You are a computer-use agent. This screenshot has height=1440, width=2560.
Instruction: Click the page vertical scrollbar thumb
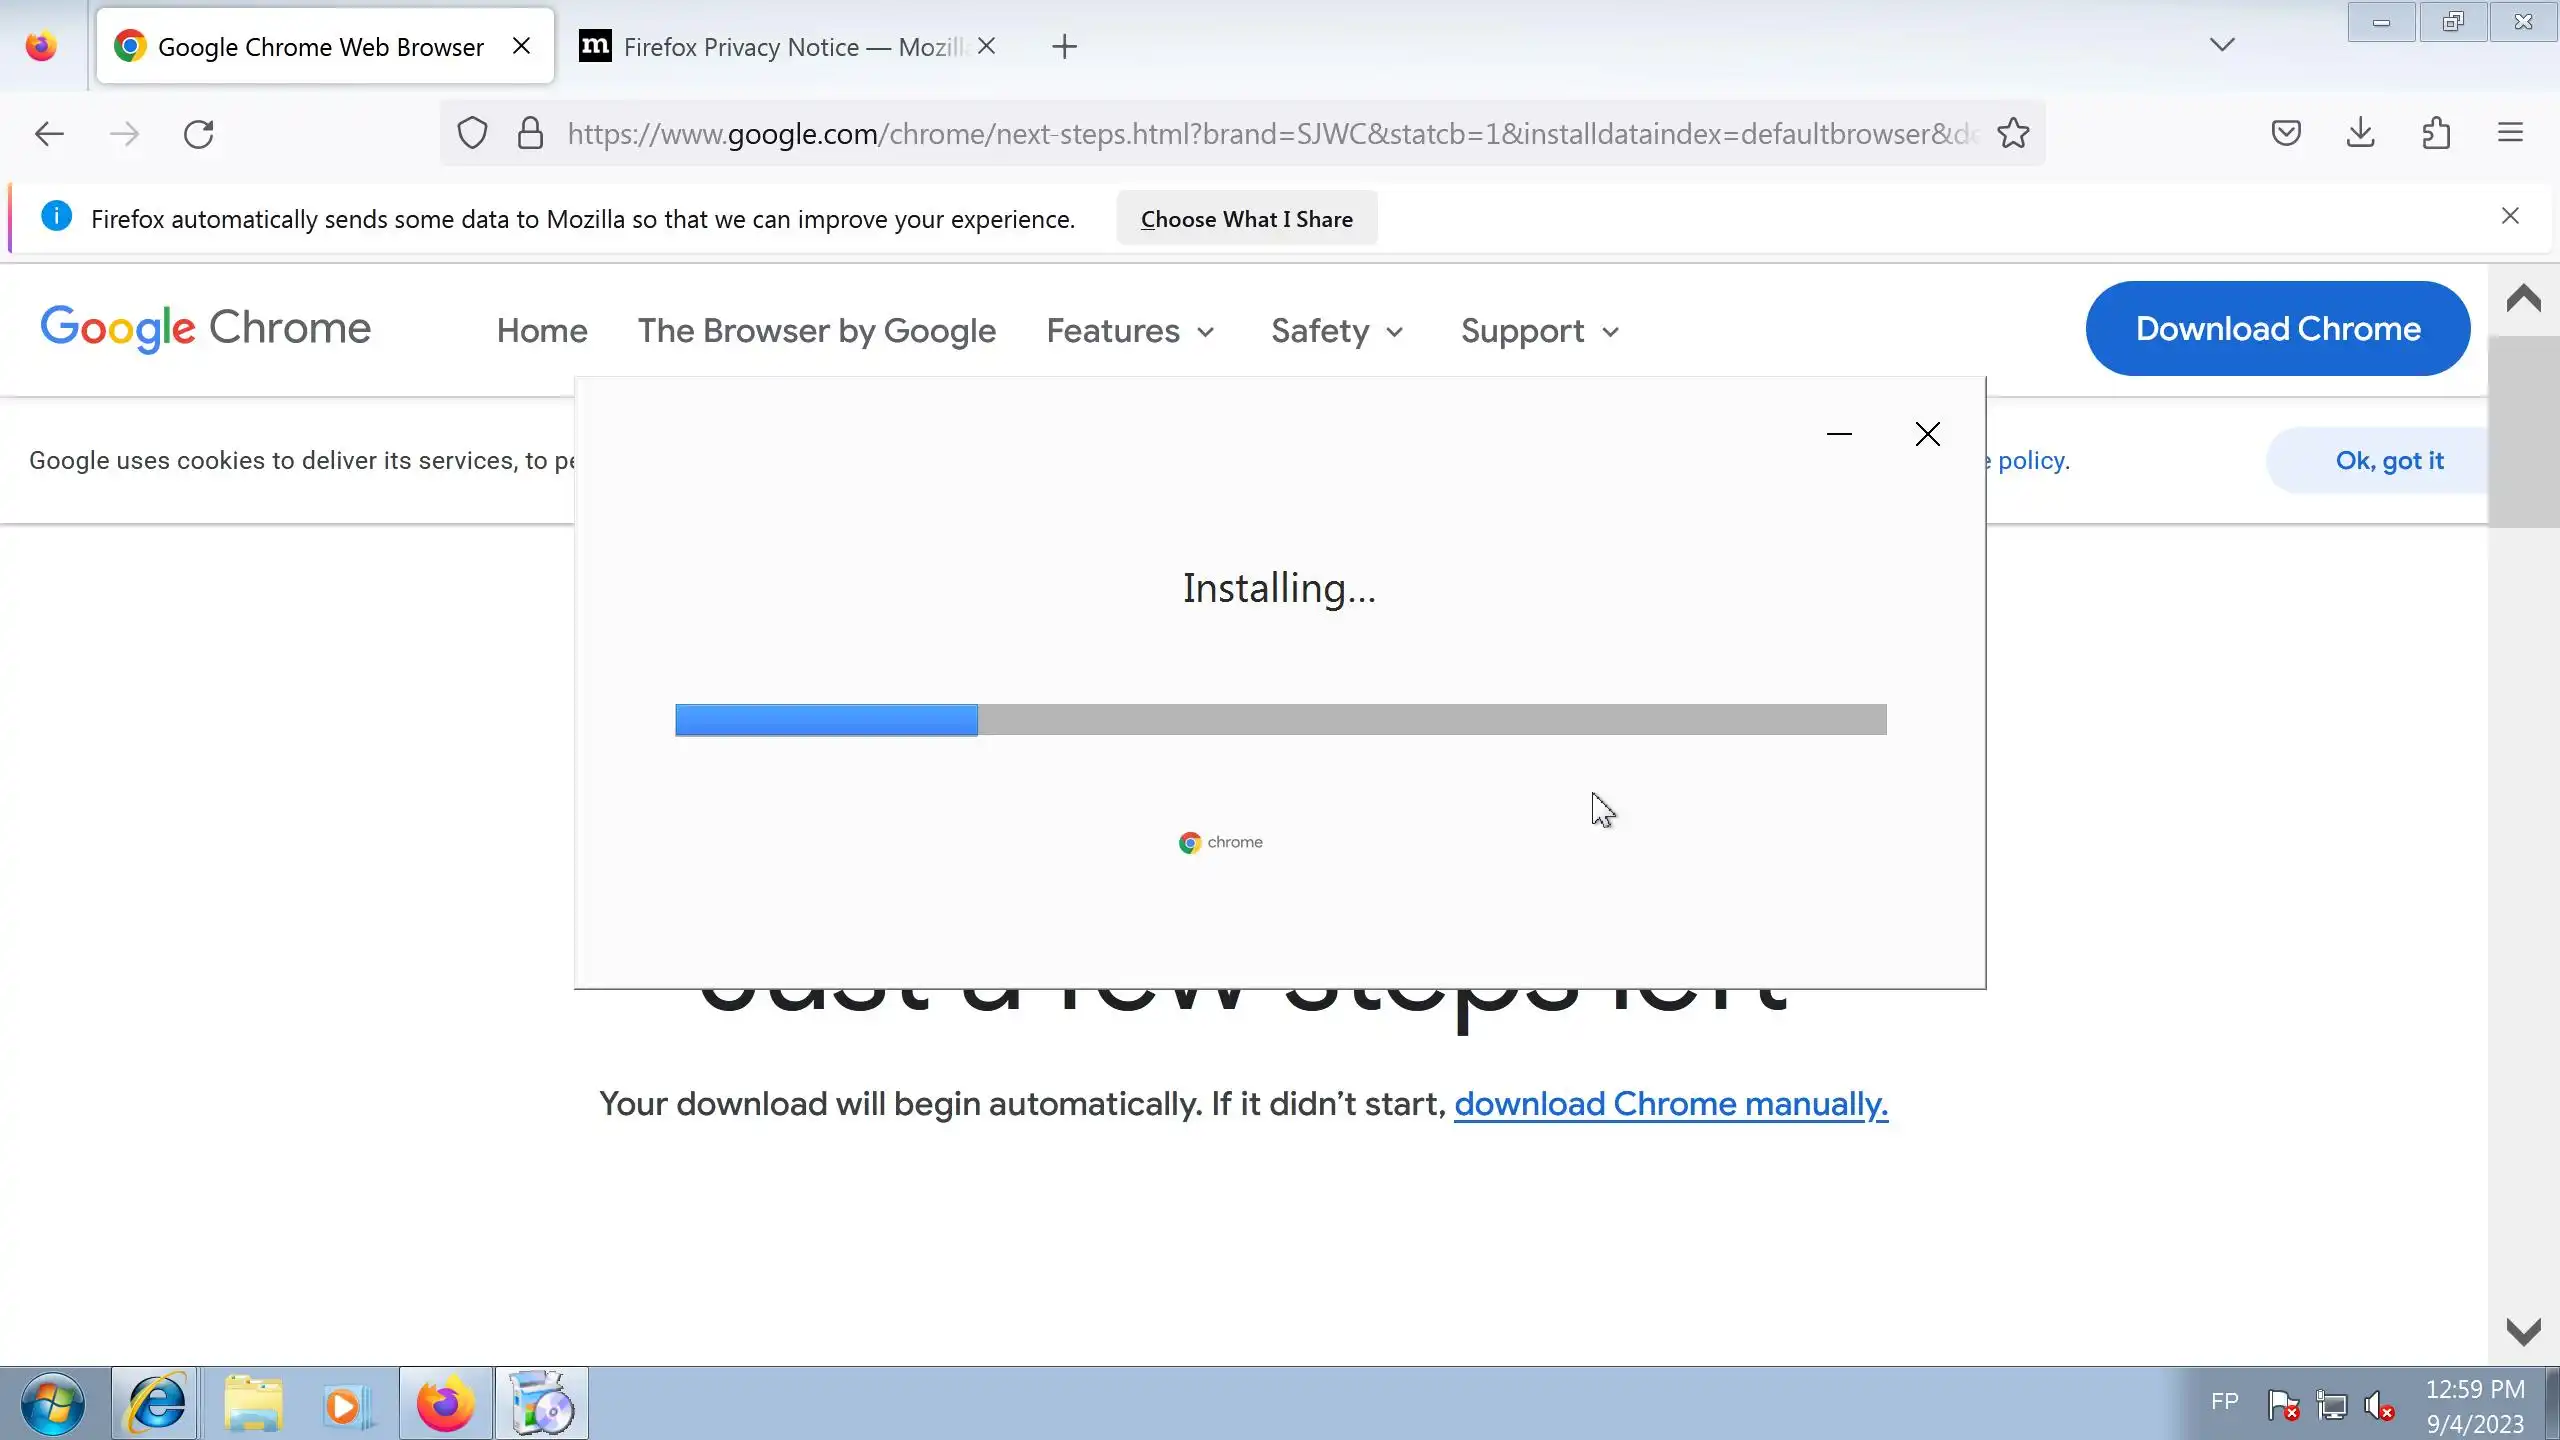click(x=2523, y=432)
